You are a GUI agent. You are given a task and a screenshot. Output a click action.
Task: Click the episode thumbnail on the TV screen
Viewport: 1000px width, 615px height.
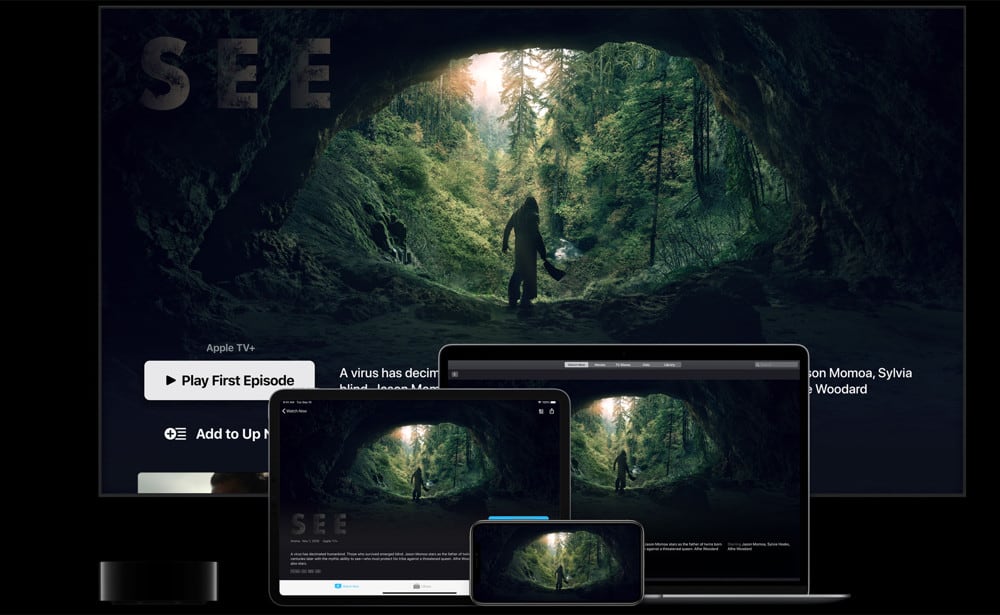[203, 483]
